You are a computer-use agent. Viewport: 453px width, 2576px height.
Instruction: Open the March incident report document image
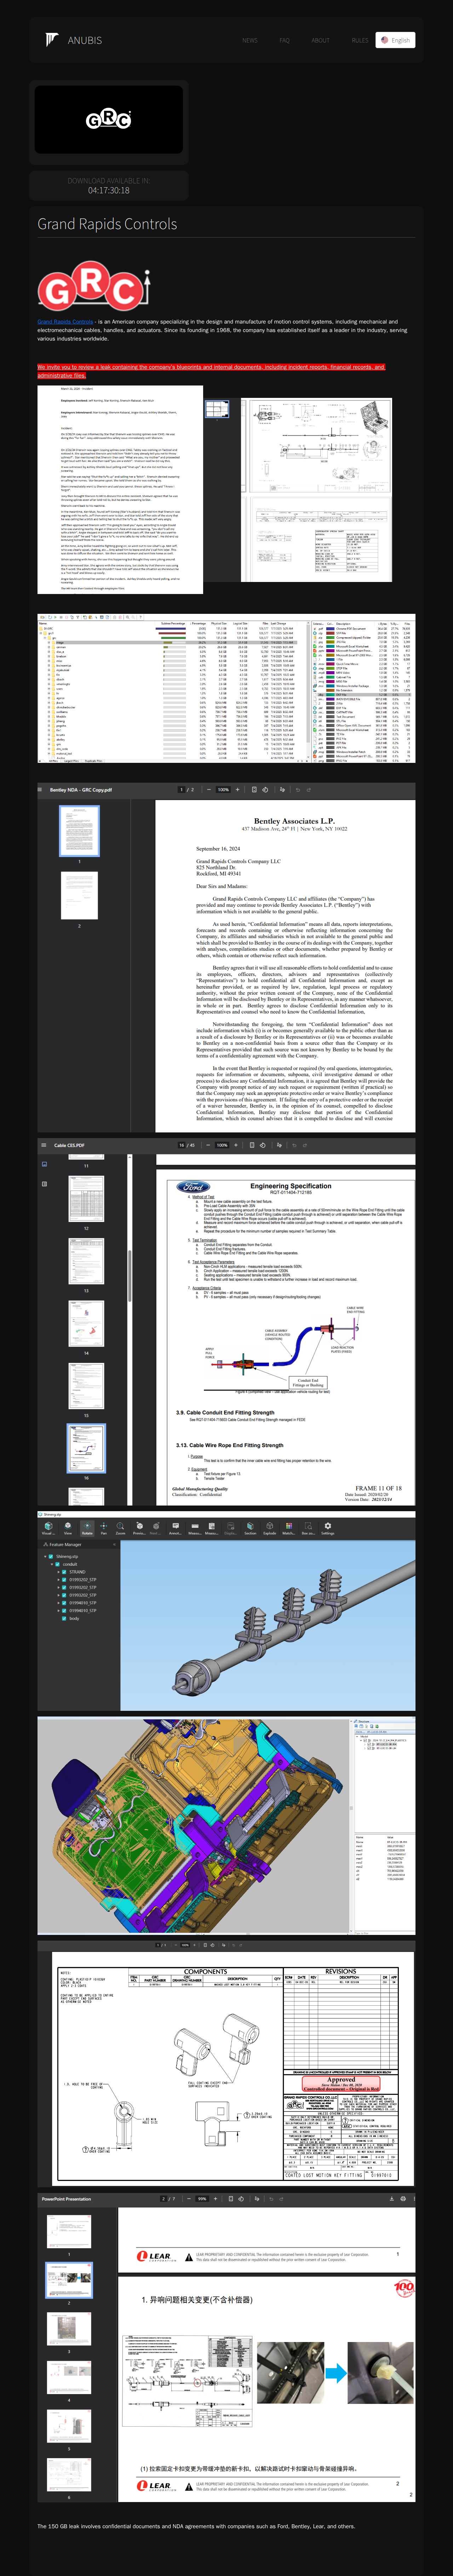pyautogui.click(x=120, y=490)
